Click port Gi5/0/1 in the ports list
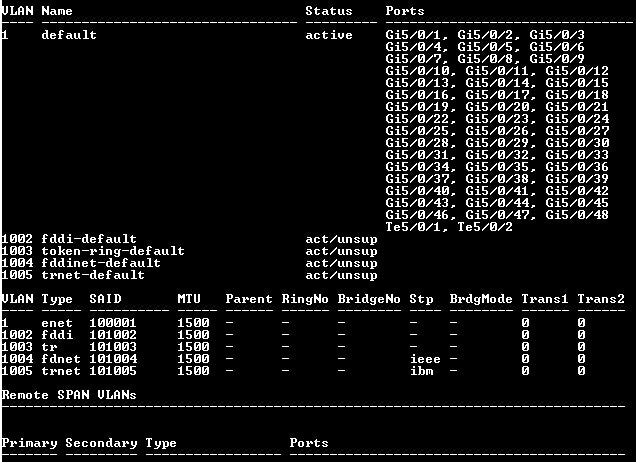 (x=413, y=35)
